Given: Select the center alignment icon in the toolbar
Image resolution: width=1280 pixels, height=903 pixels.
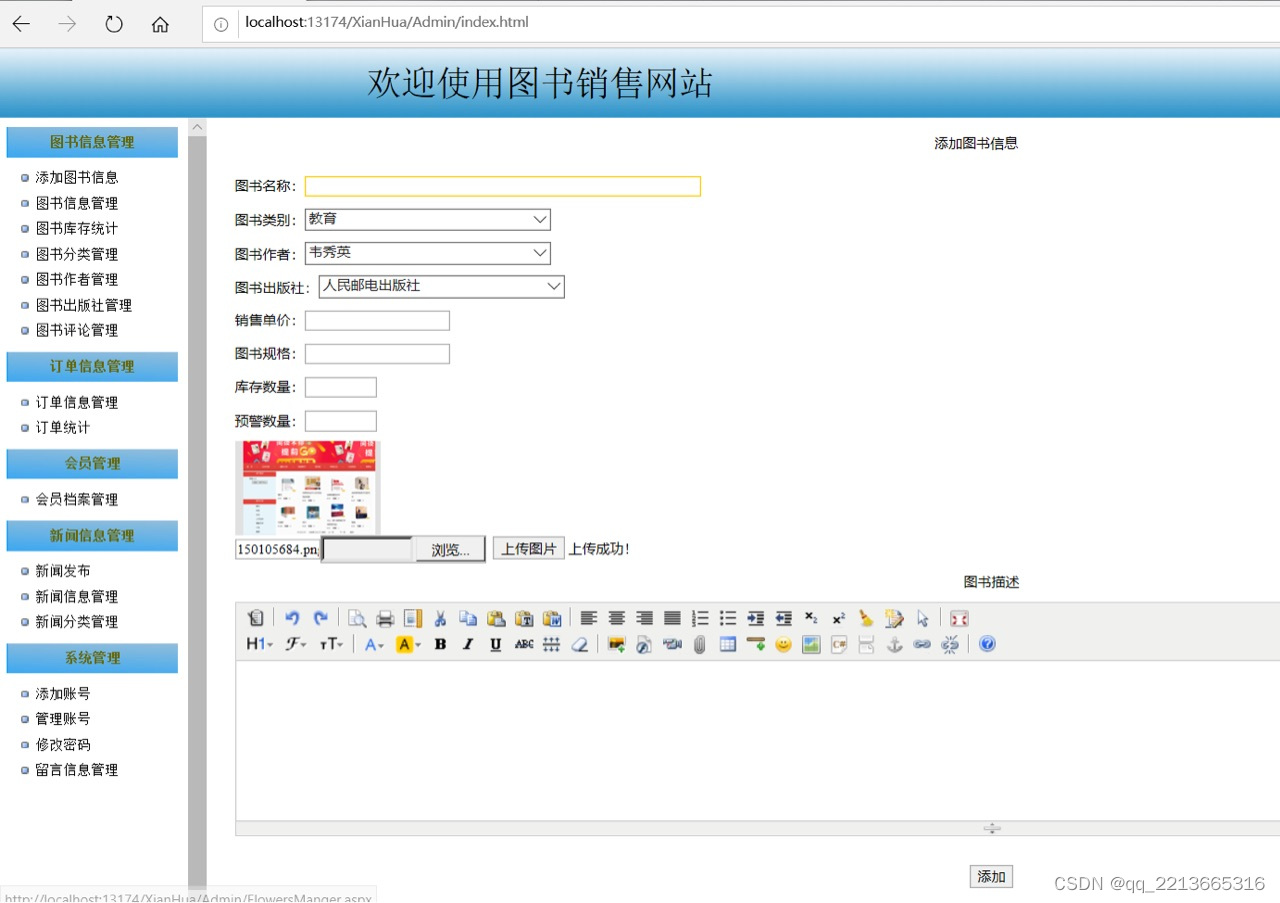Looking at the screenshot, I should click(x=616, y=618).
